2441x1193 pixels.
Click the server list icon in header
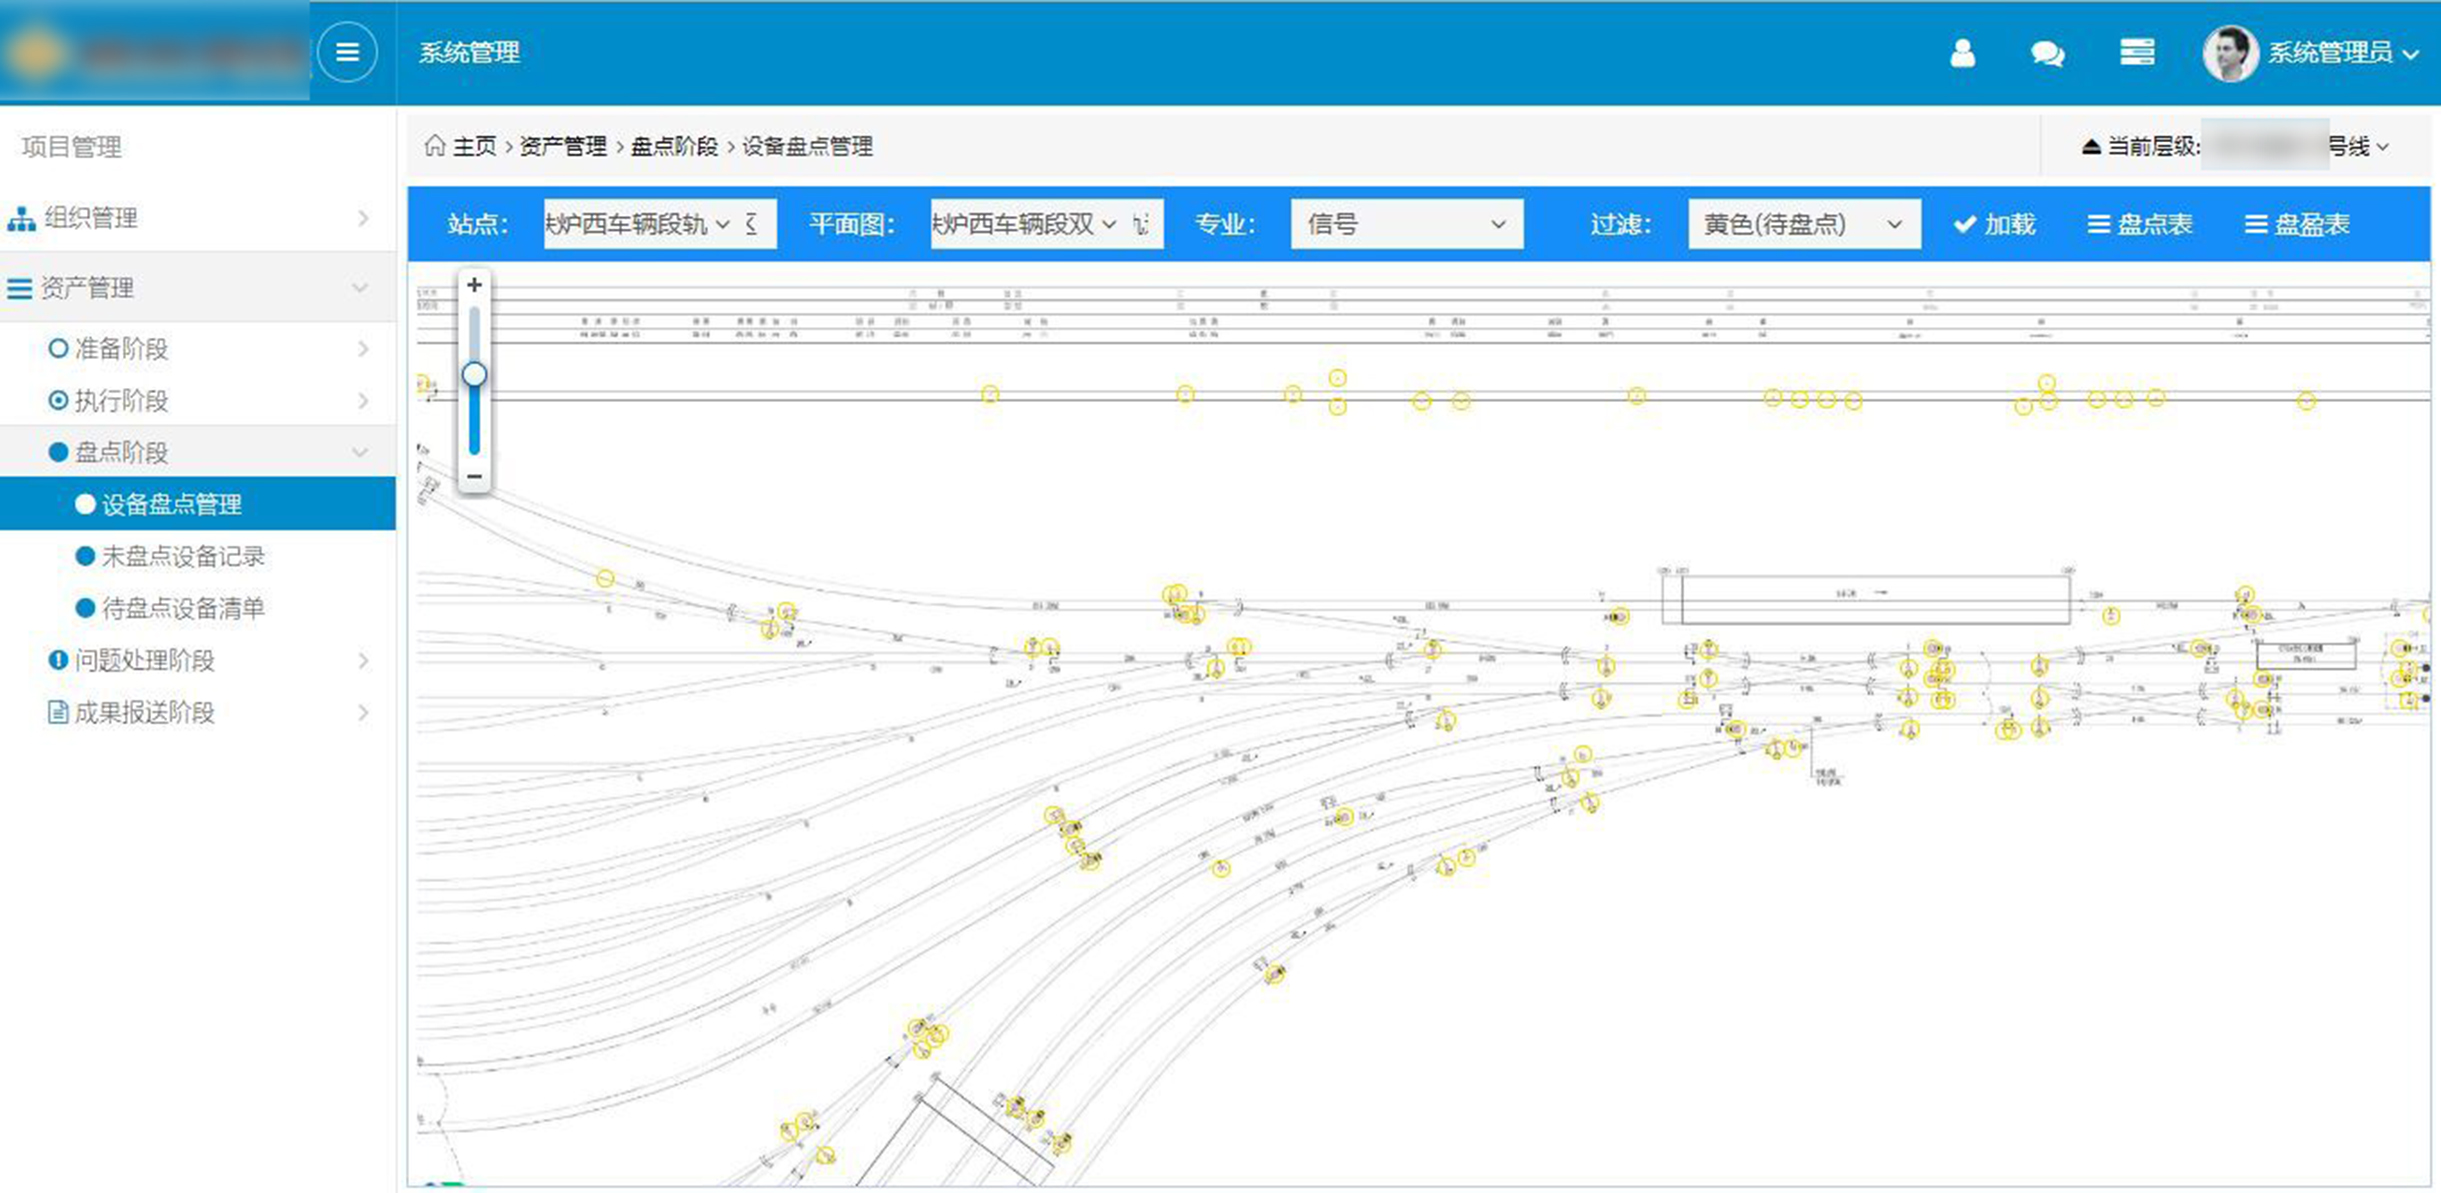point(2137,52)
